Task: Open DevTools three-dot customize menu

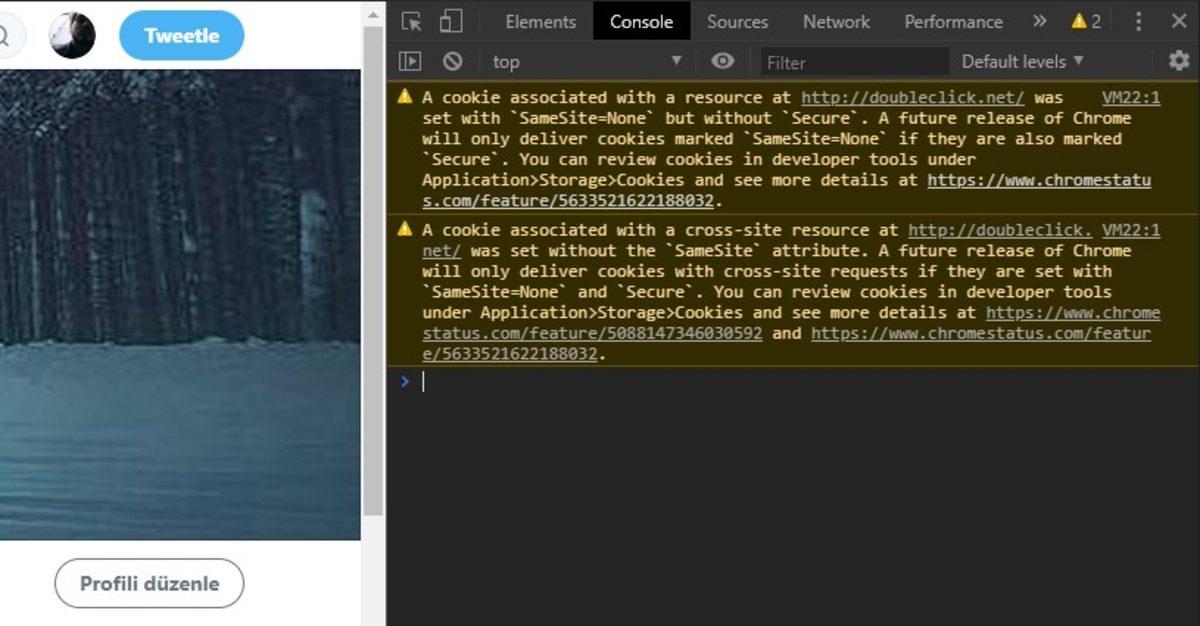Action: (1138, 21)
